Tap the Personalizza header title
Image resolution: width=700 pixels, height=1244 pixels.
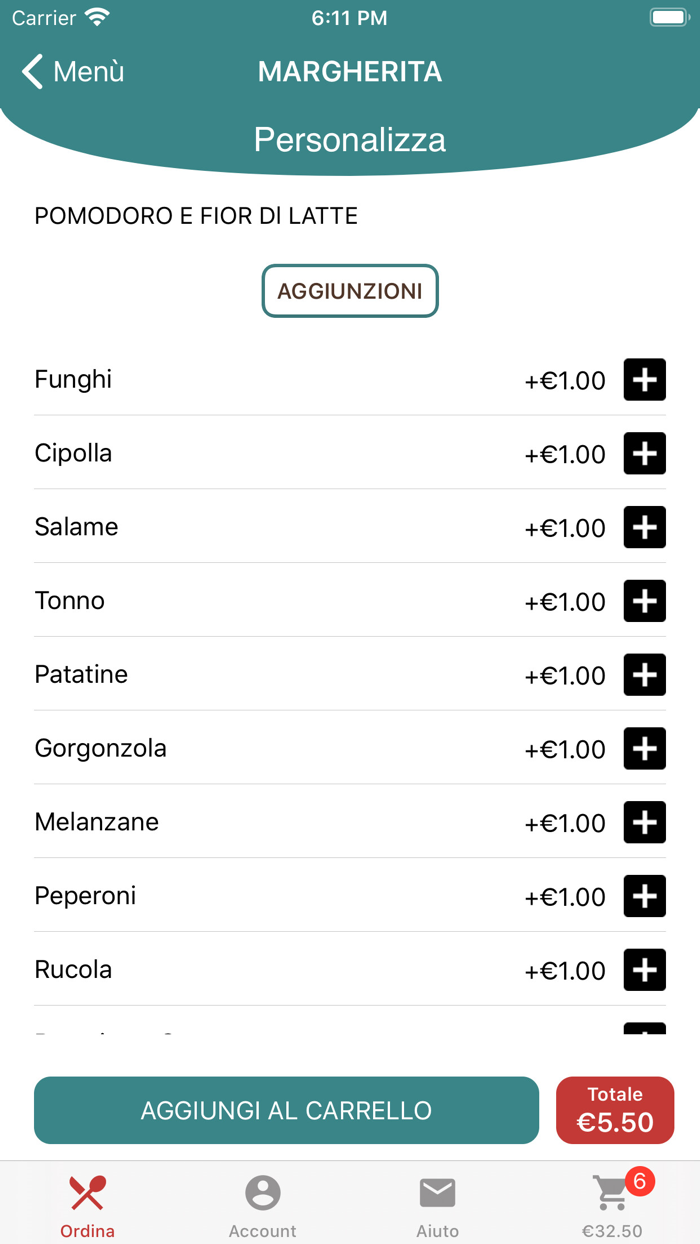[350, 139]
